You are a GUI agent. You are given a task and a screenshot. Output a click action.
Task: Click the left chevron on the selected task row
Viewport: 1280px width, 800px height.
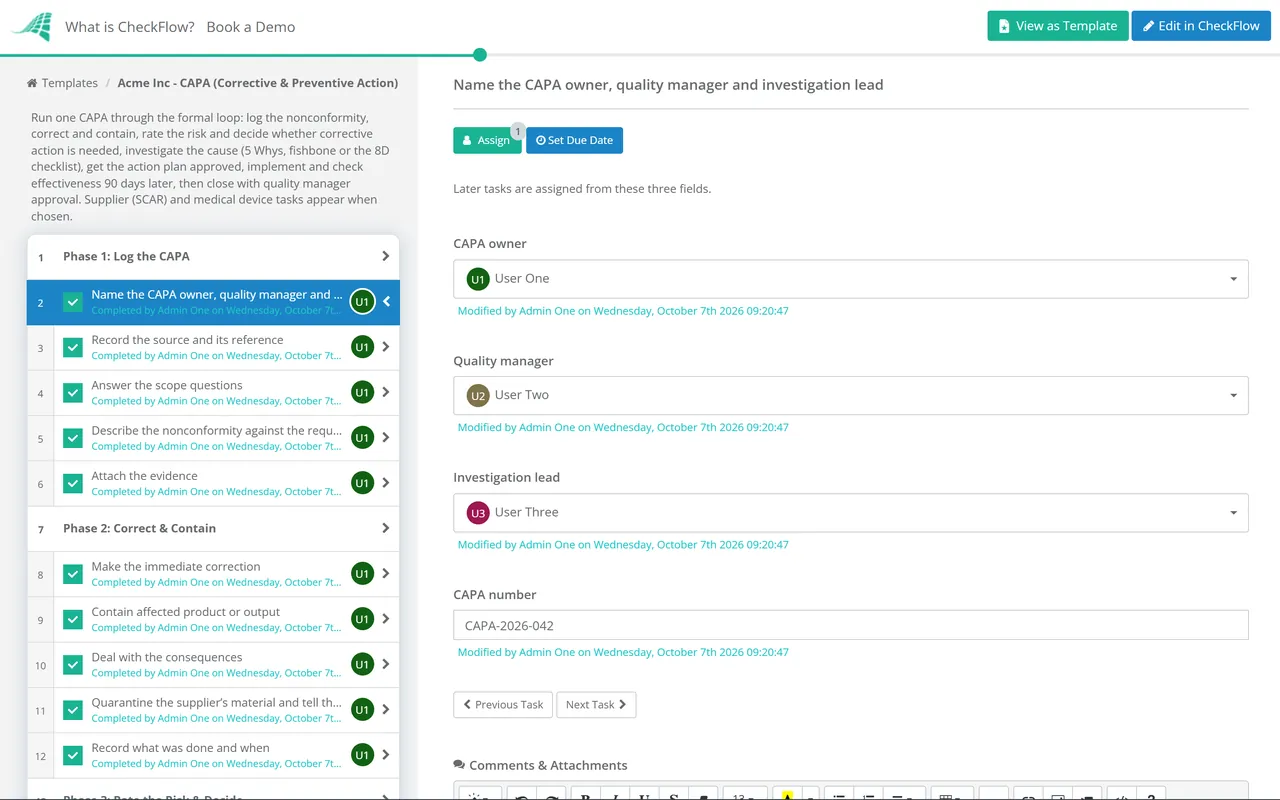pos(386,302)
